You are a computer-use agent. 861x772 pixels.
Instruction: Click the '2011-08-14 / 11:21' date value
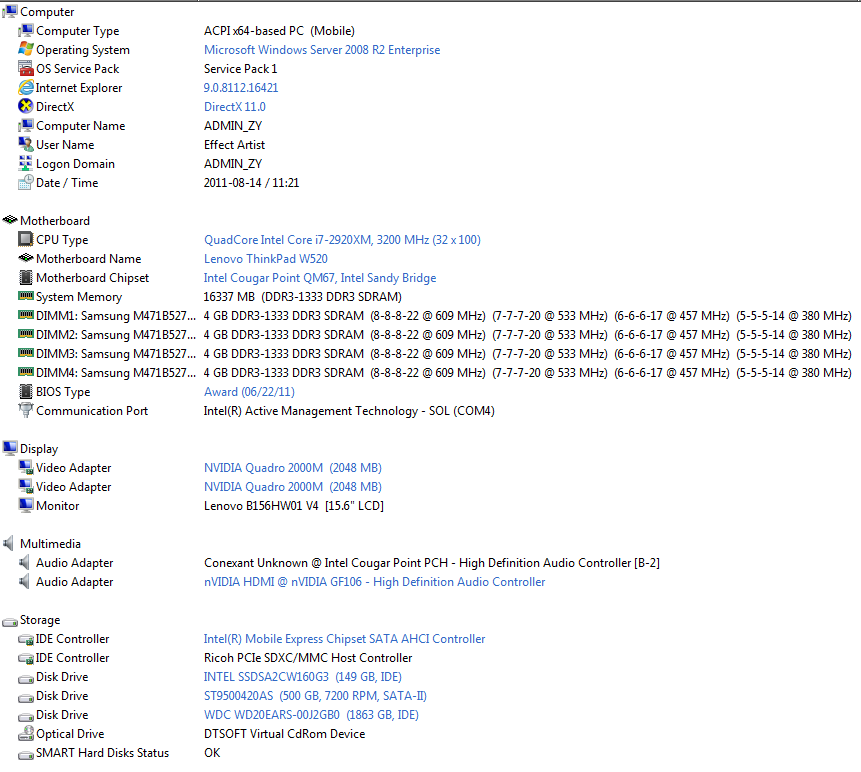(251, 183)
